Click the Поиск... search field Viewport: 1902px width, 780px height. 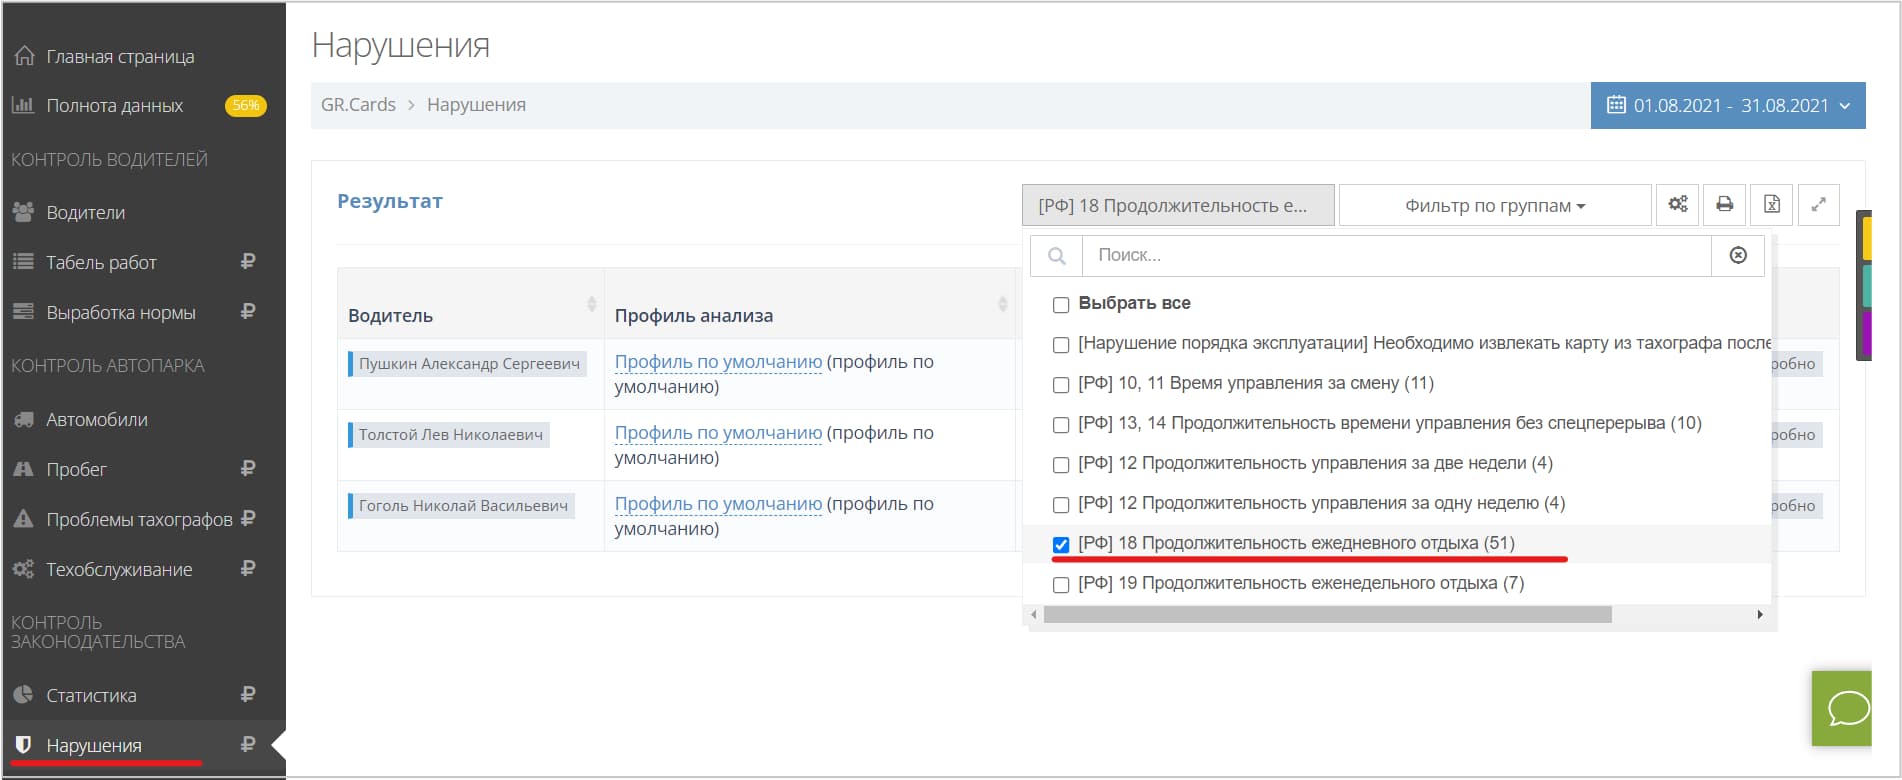pos(1397,255)
